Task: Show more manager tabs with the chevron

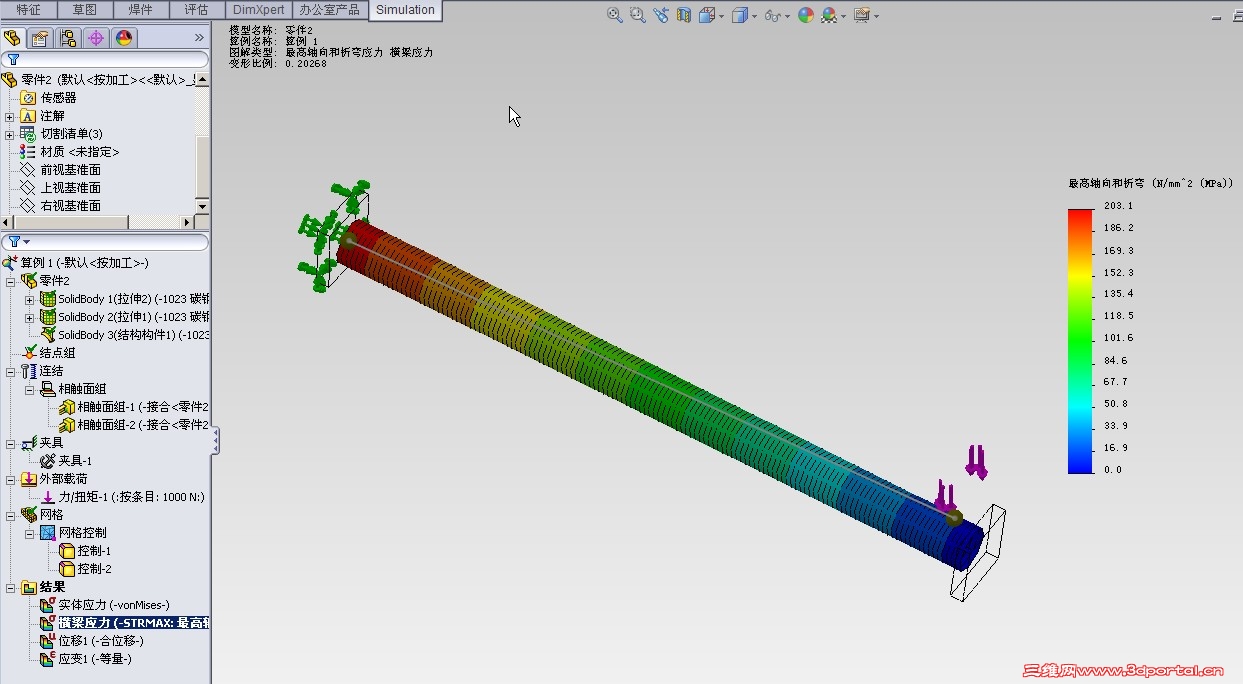Action: (x=199, y=38)
